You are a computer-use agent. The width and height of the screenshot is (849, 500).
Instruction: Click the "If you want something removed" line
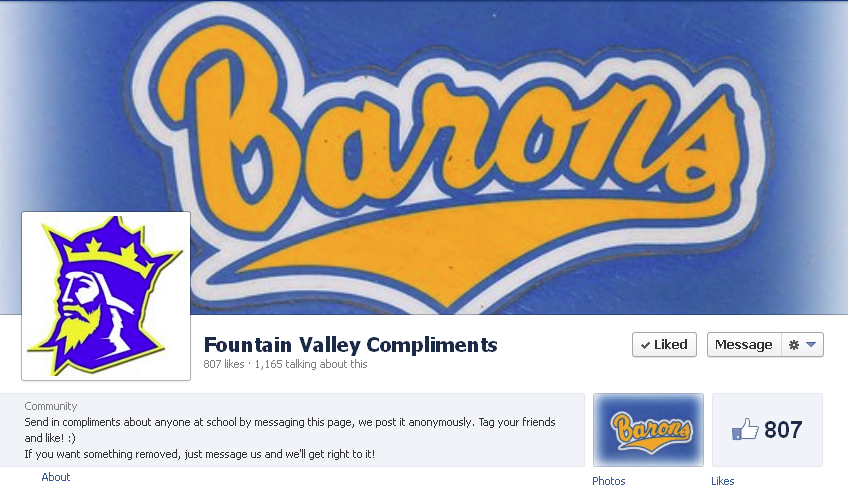(200, 454)
